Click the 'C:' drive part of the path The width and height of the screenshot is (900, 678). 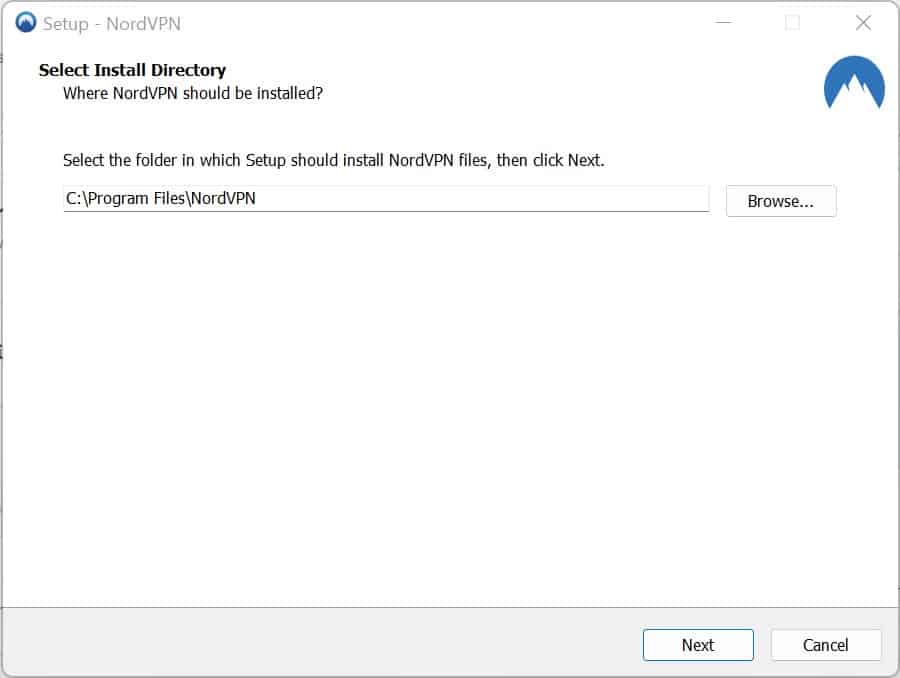pyautogui.click(x=74, y=199)
